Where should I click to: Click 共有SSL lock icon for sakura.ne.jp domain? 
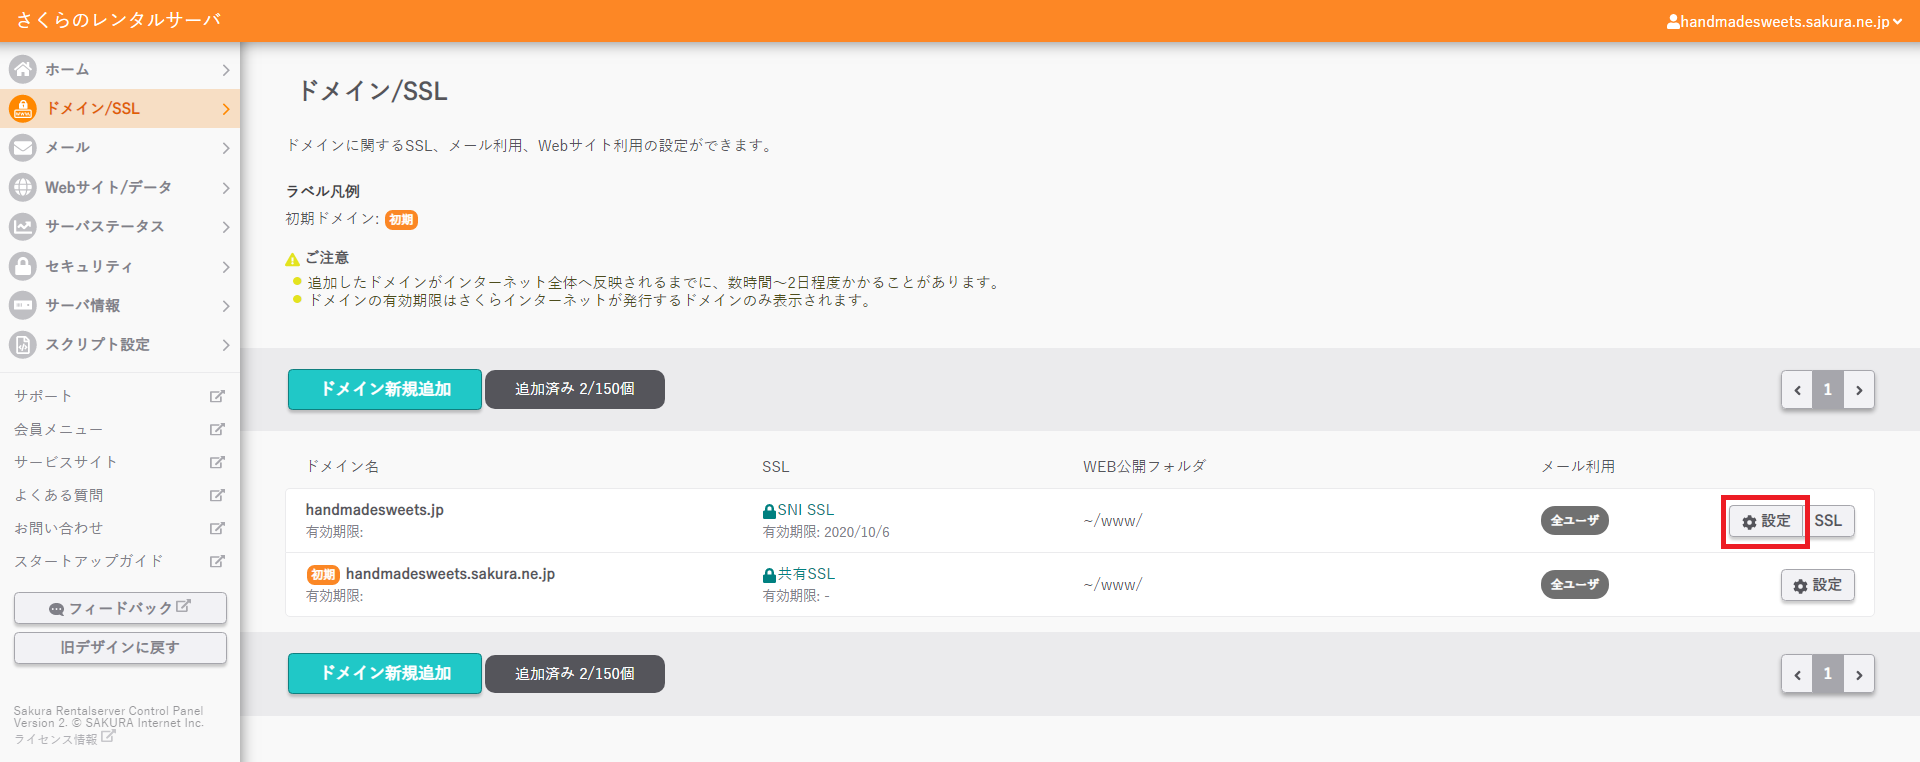[769, 575]
